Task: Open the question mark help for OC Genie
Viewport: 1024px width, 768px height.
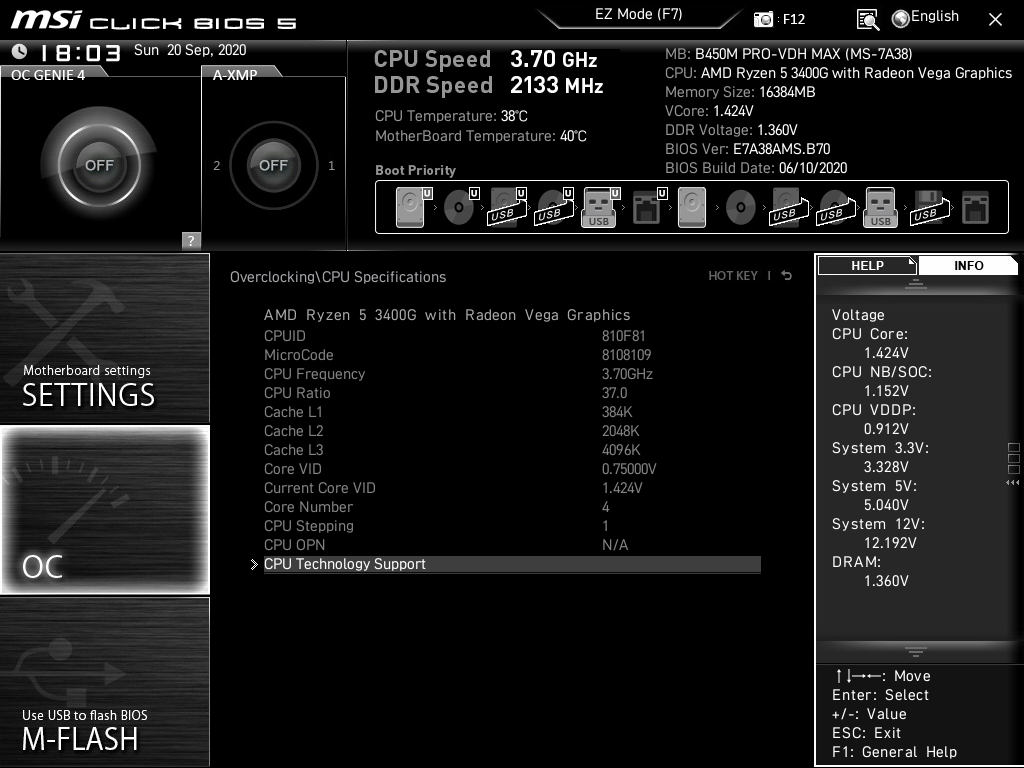Action: click(x=191, y=240)
